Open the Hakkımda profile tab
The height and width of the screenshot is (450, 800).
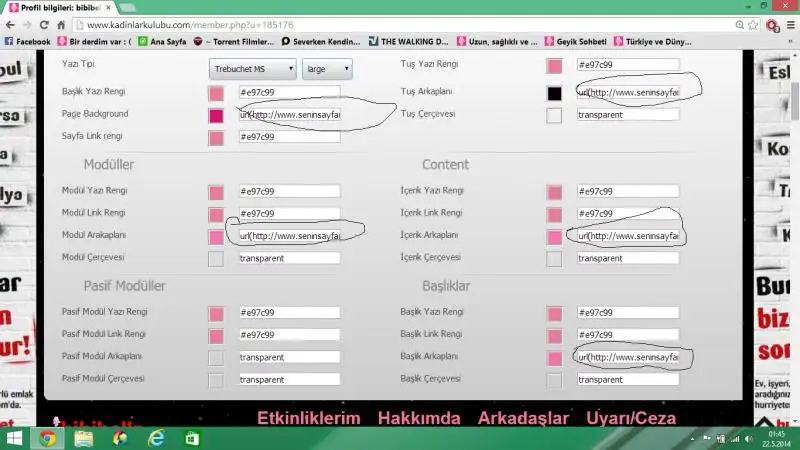pyautogui.click(x=419, y=418)
